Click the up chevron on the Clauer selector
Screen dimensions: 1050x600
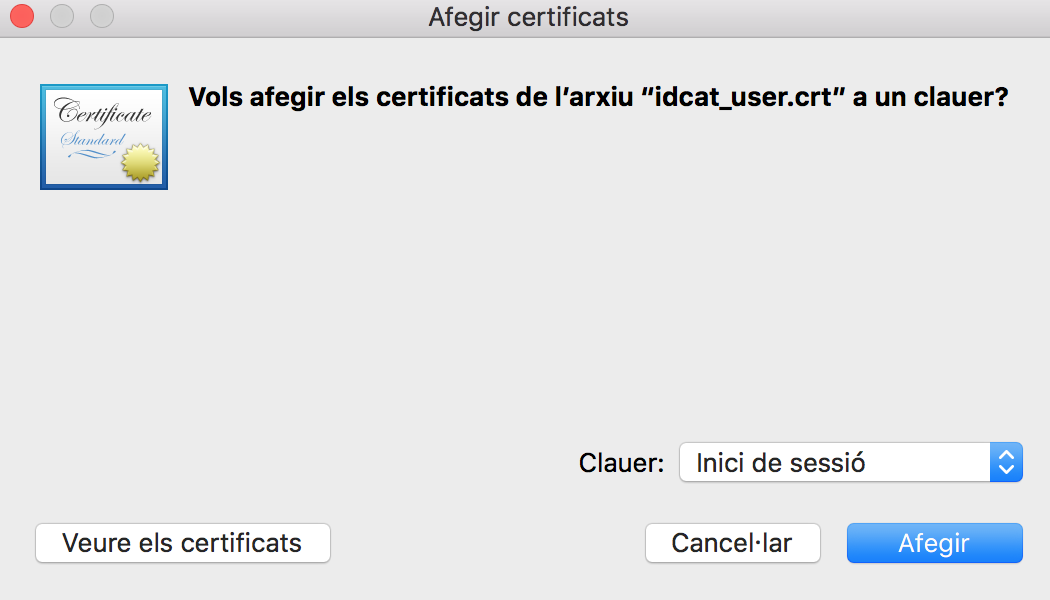[x=1007, y=455]
